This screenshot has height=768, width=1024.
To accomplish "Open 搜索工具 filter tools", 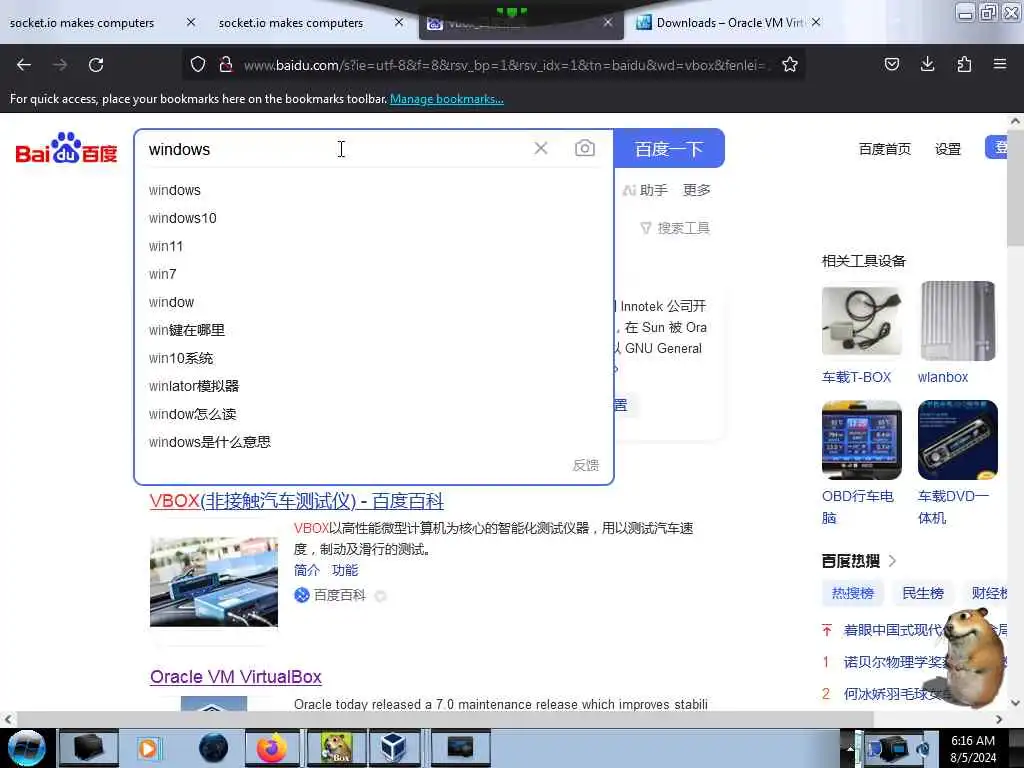I will [675, 228].
